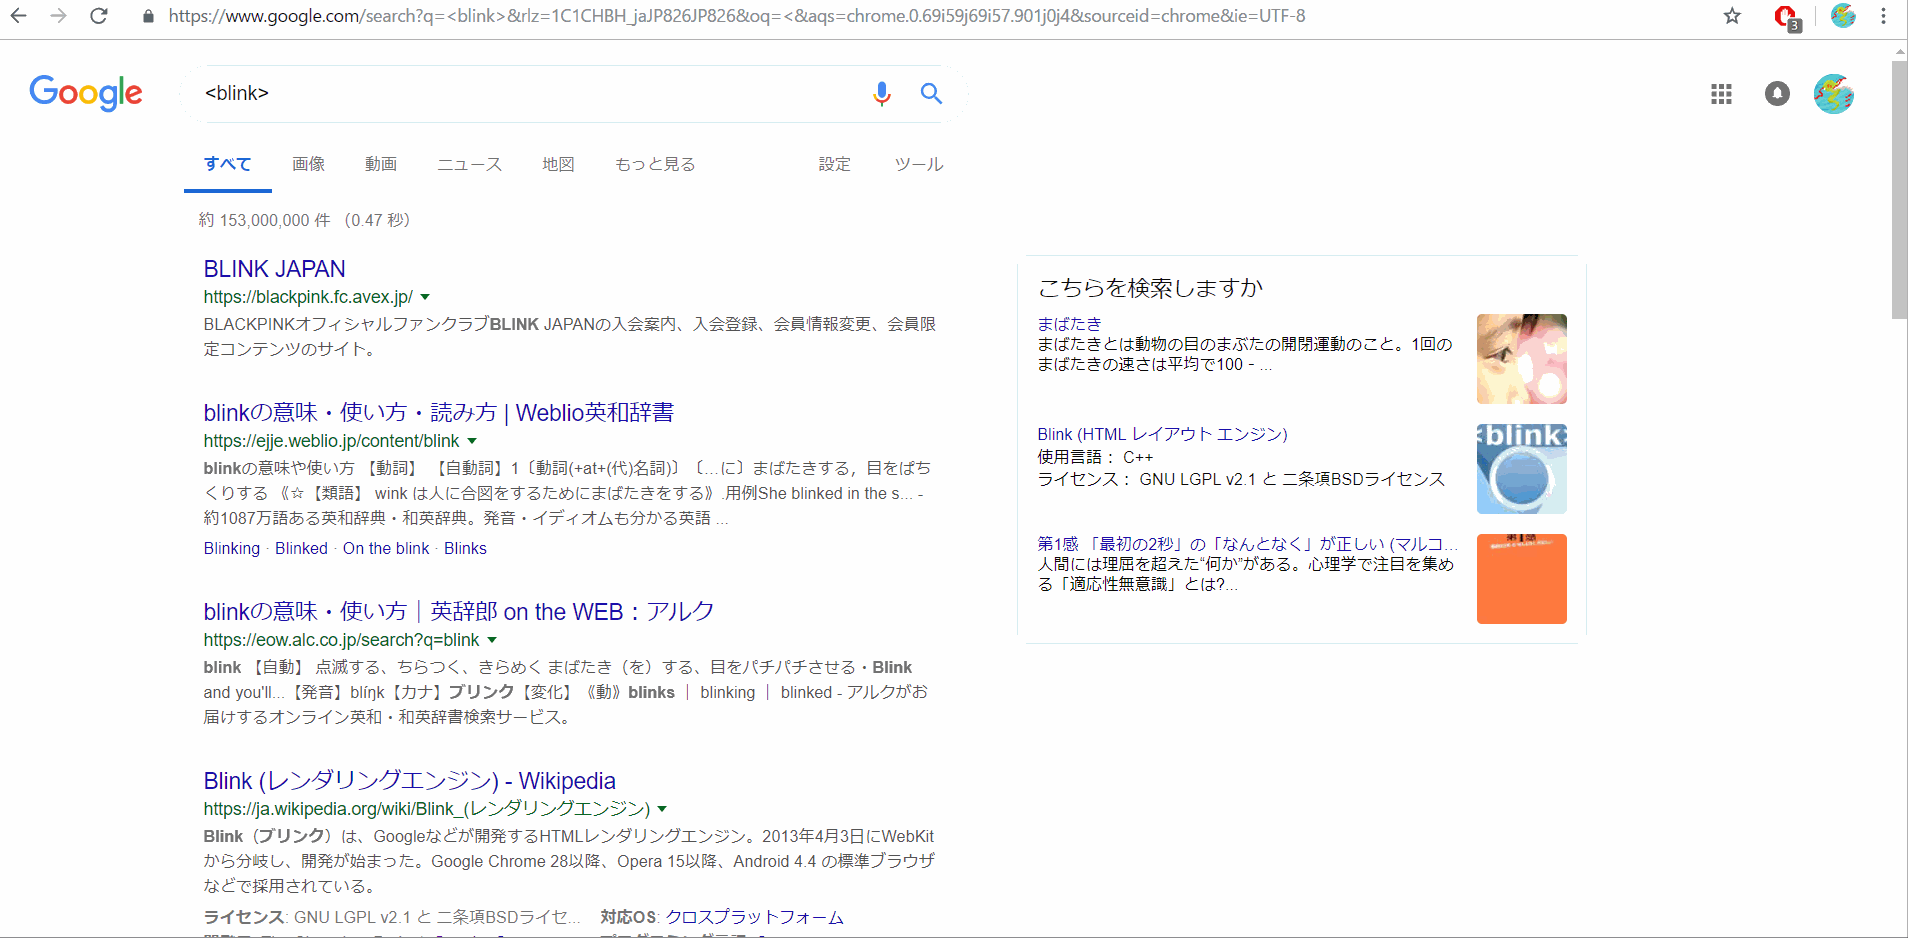Click the page vertical scrollbar
Viewport: 1908px width, 938px height.
[x=1899, y=190]
